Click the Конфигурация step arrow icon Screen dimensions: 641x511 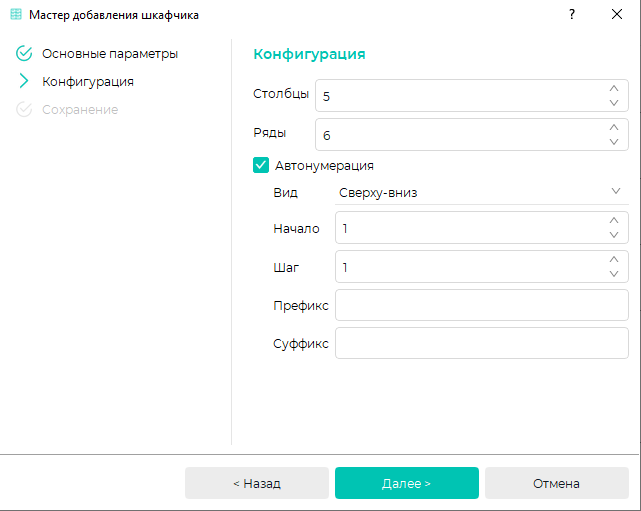click(x=24, y=81)
